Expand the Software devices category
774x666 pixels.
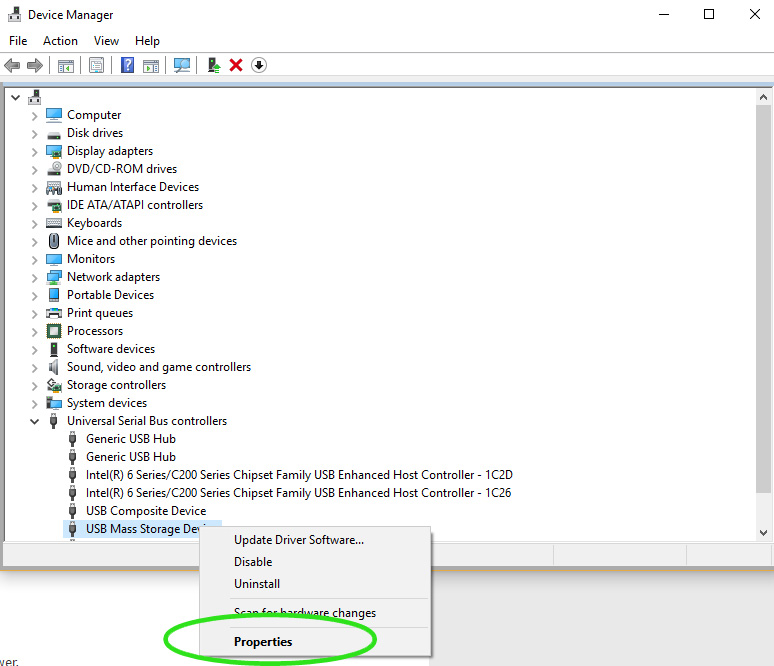[x=34, y=350]
